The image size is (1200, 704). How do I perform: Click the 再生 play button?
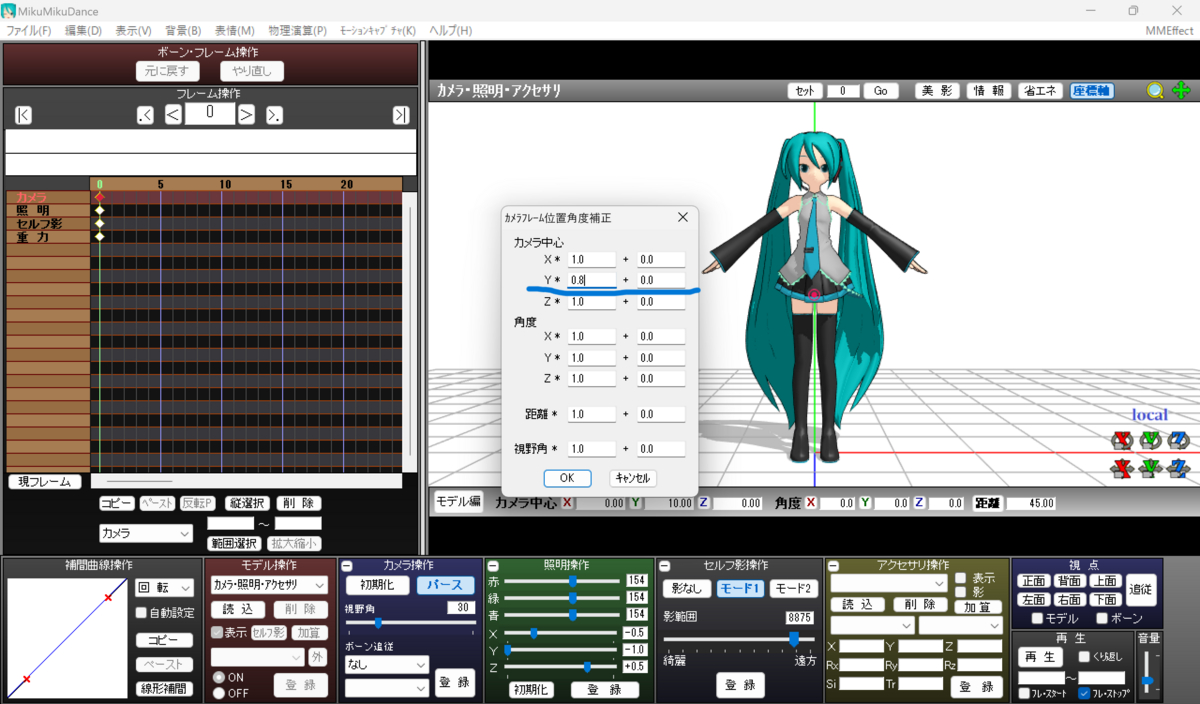click(x=1040, y=657)
